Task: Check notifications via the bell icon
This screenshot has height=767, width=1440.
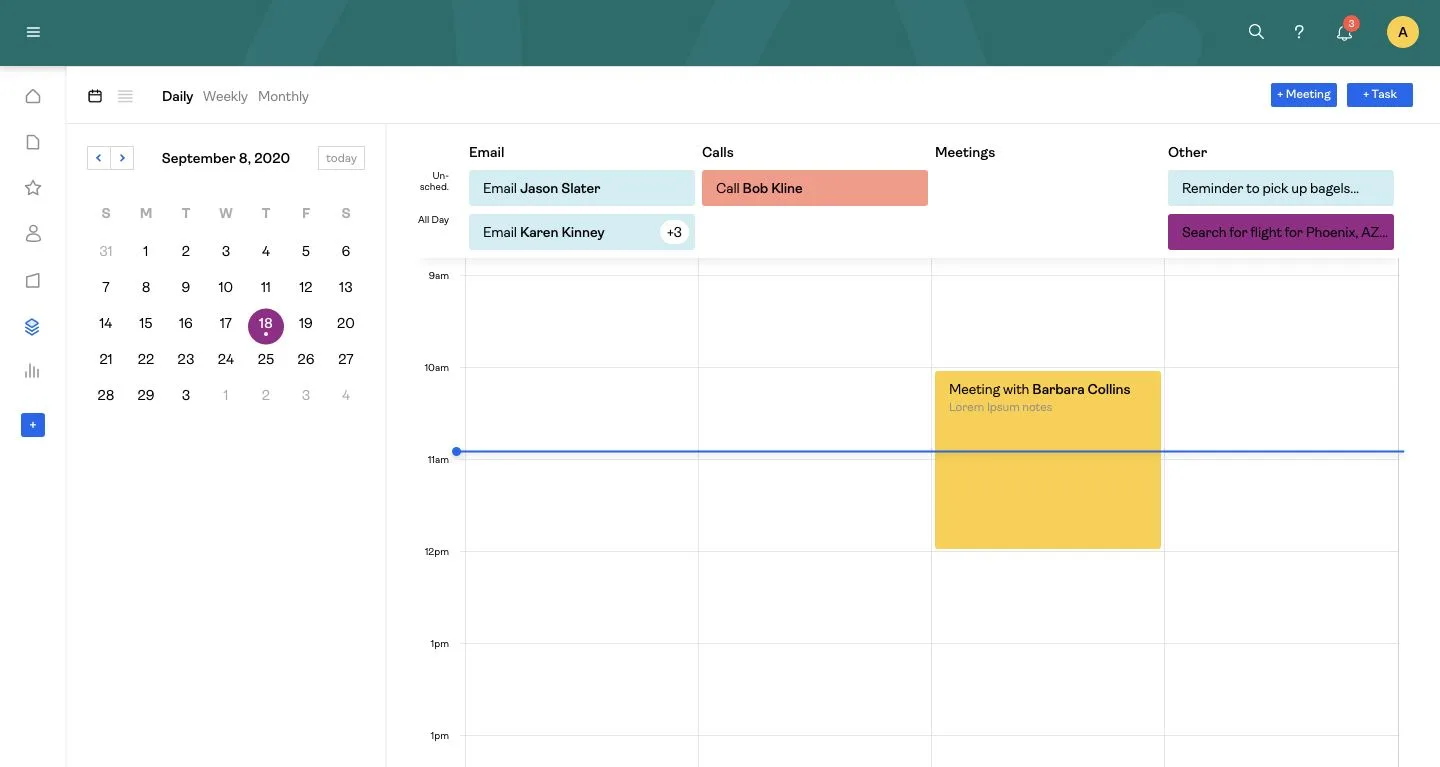Action: pyautogui.click(x=1343, y=33)
